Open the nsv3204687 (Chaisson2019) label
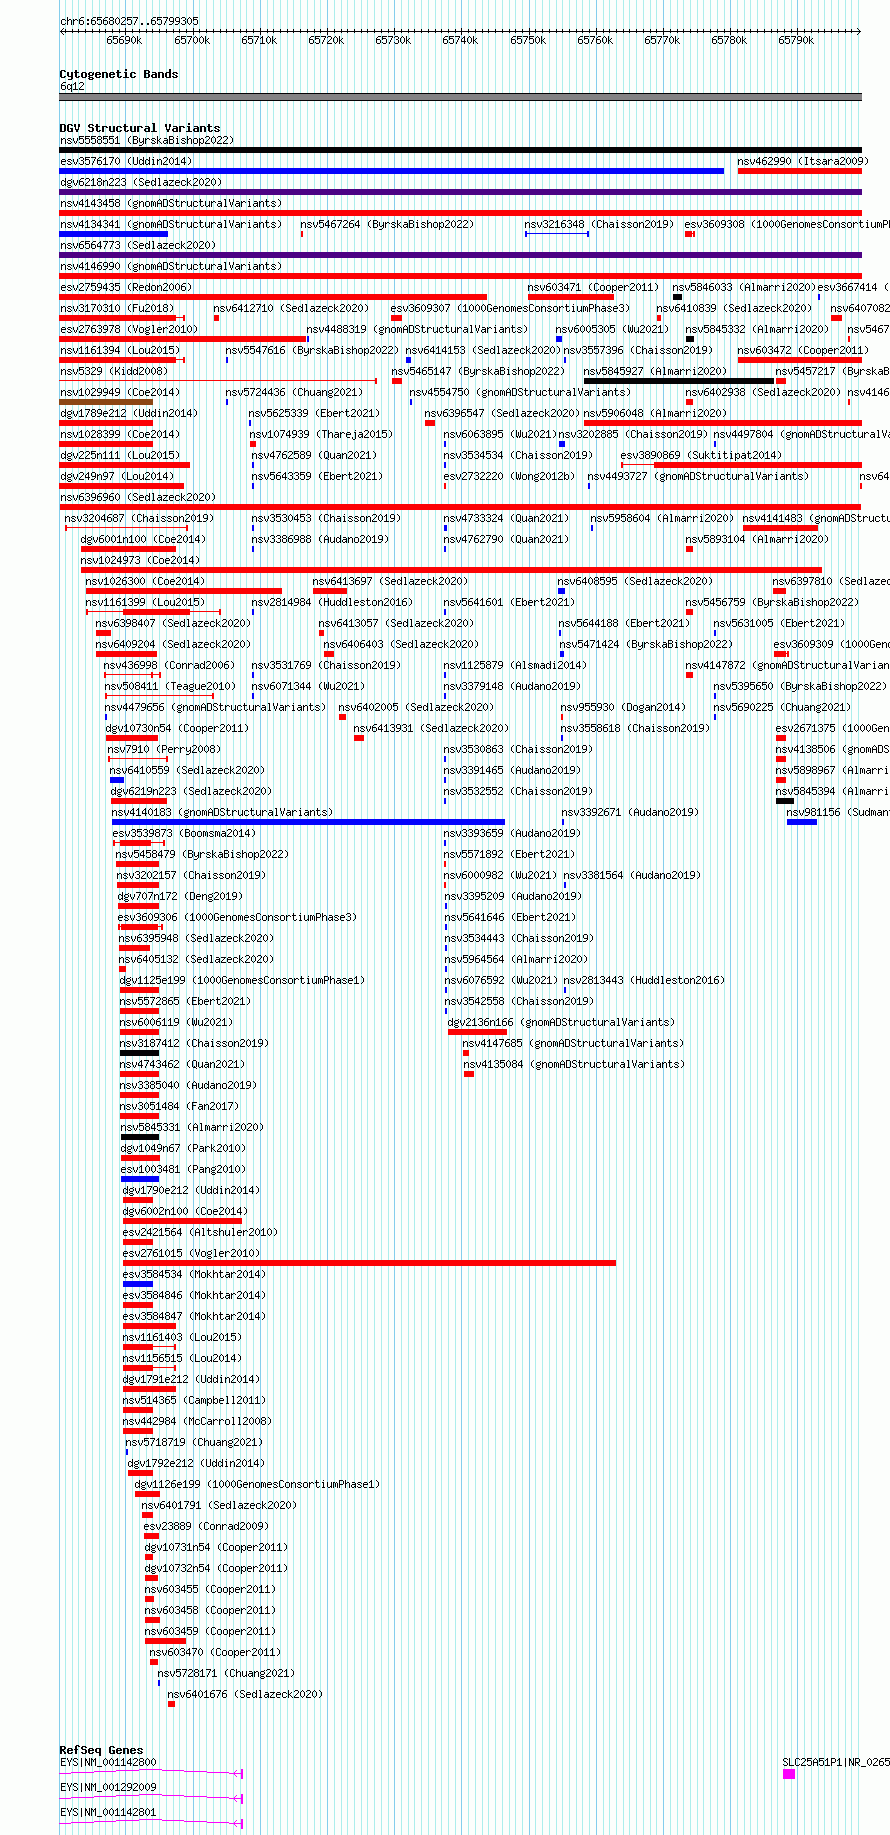 click(x=139, y=518)
